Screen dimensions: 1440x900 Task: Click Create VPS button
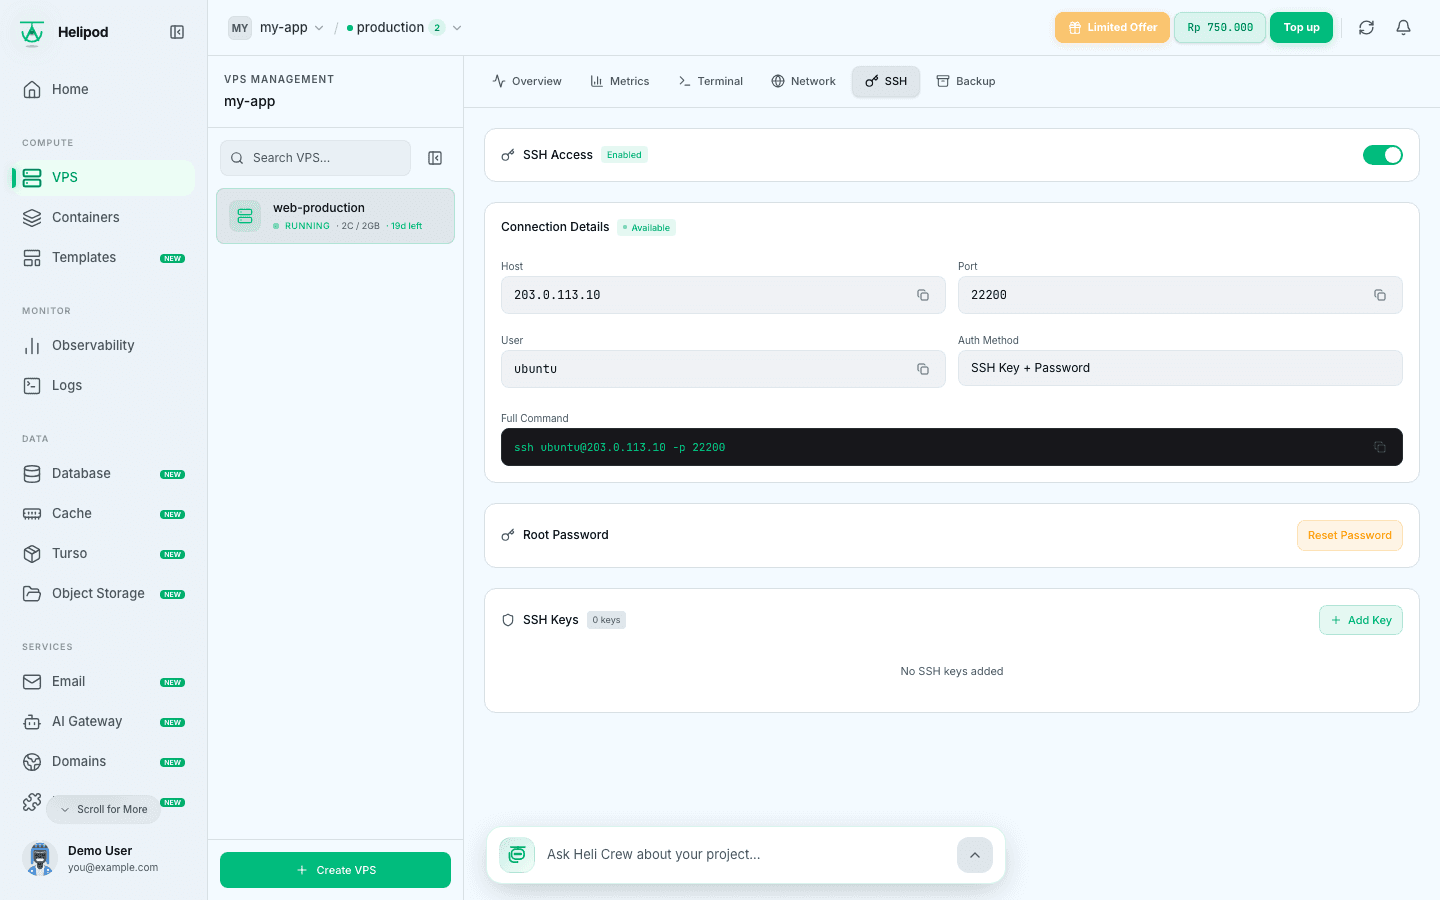[x=335, y=870]
